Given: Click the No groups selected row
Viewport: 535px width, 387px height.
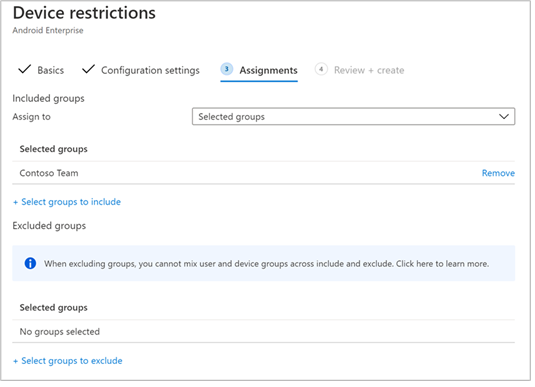Looking at the screenshot, I should (263, 332).
